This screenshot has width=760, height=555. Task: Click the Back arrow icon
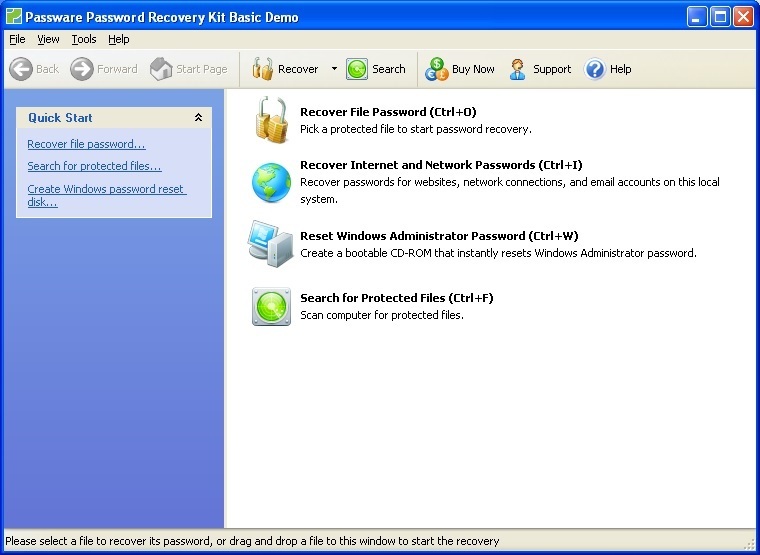click(21, 69)
